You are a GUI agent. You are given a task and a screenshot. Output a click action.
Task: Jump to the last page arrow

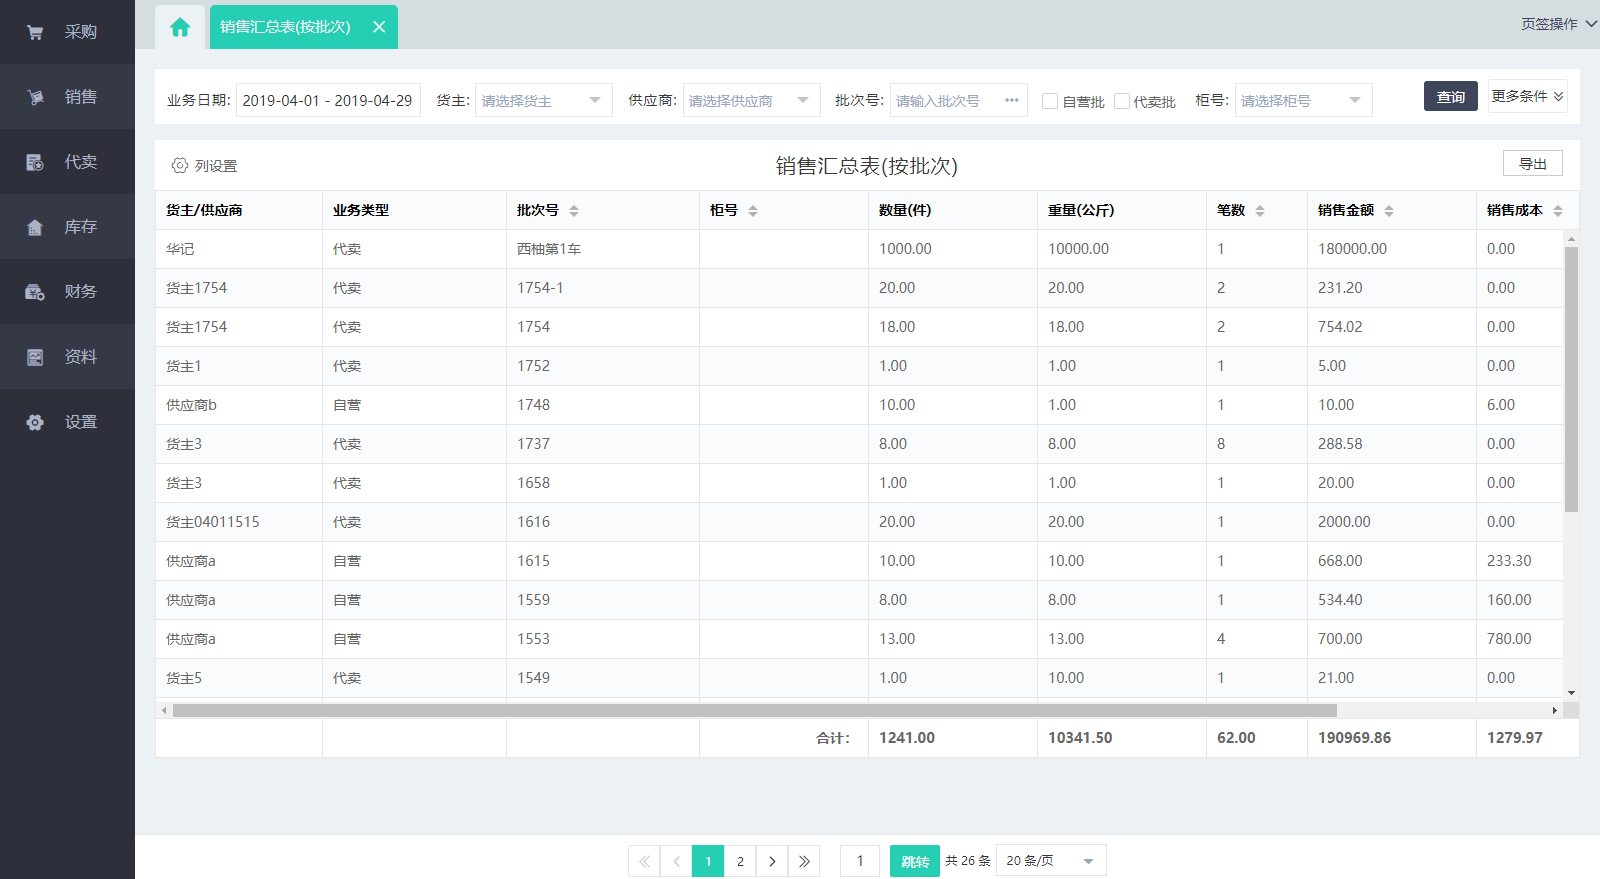point(804,861)
